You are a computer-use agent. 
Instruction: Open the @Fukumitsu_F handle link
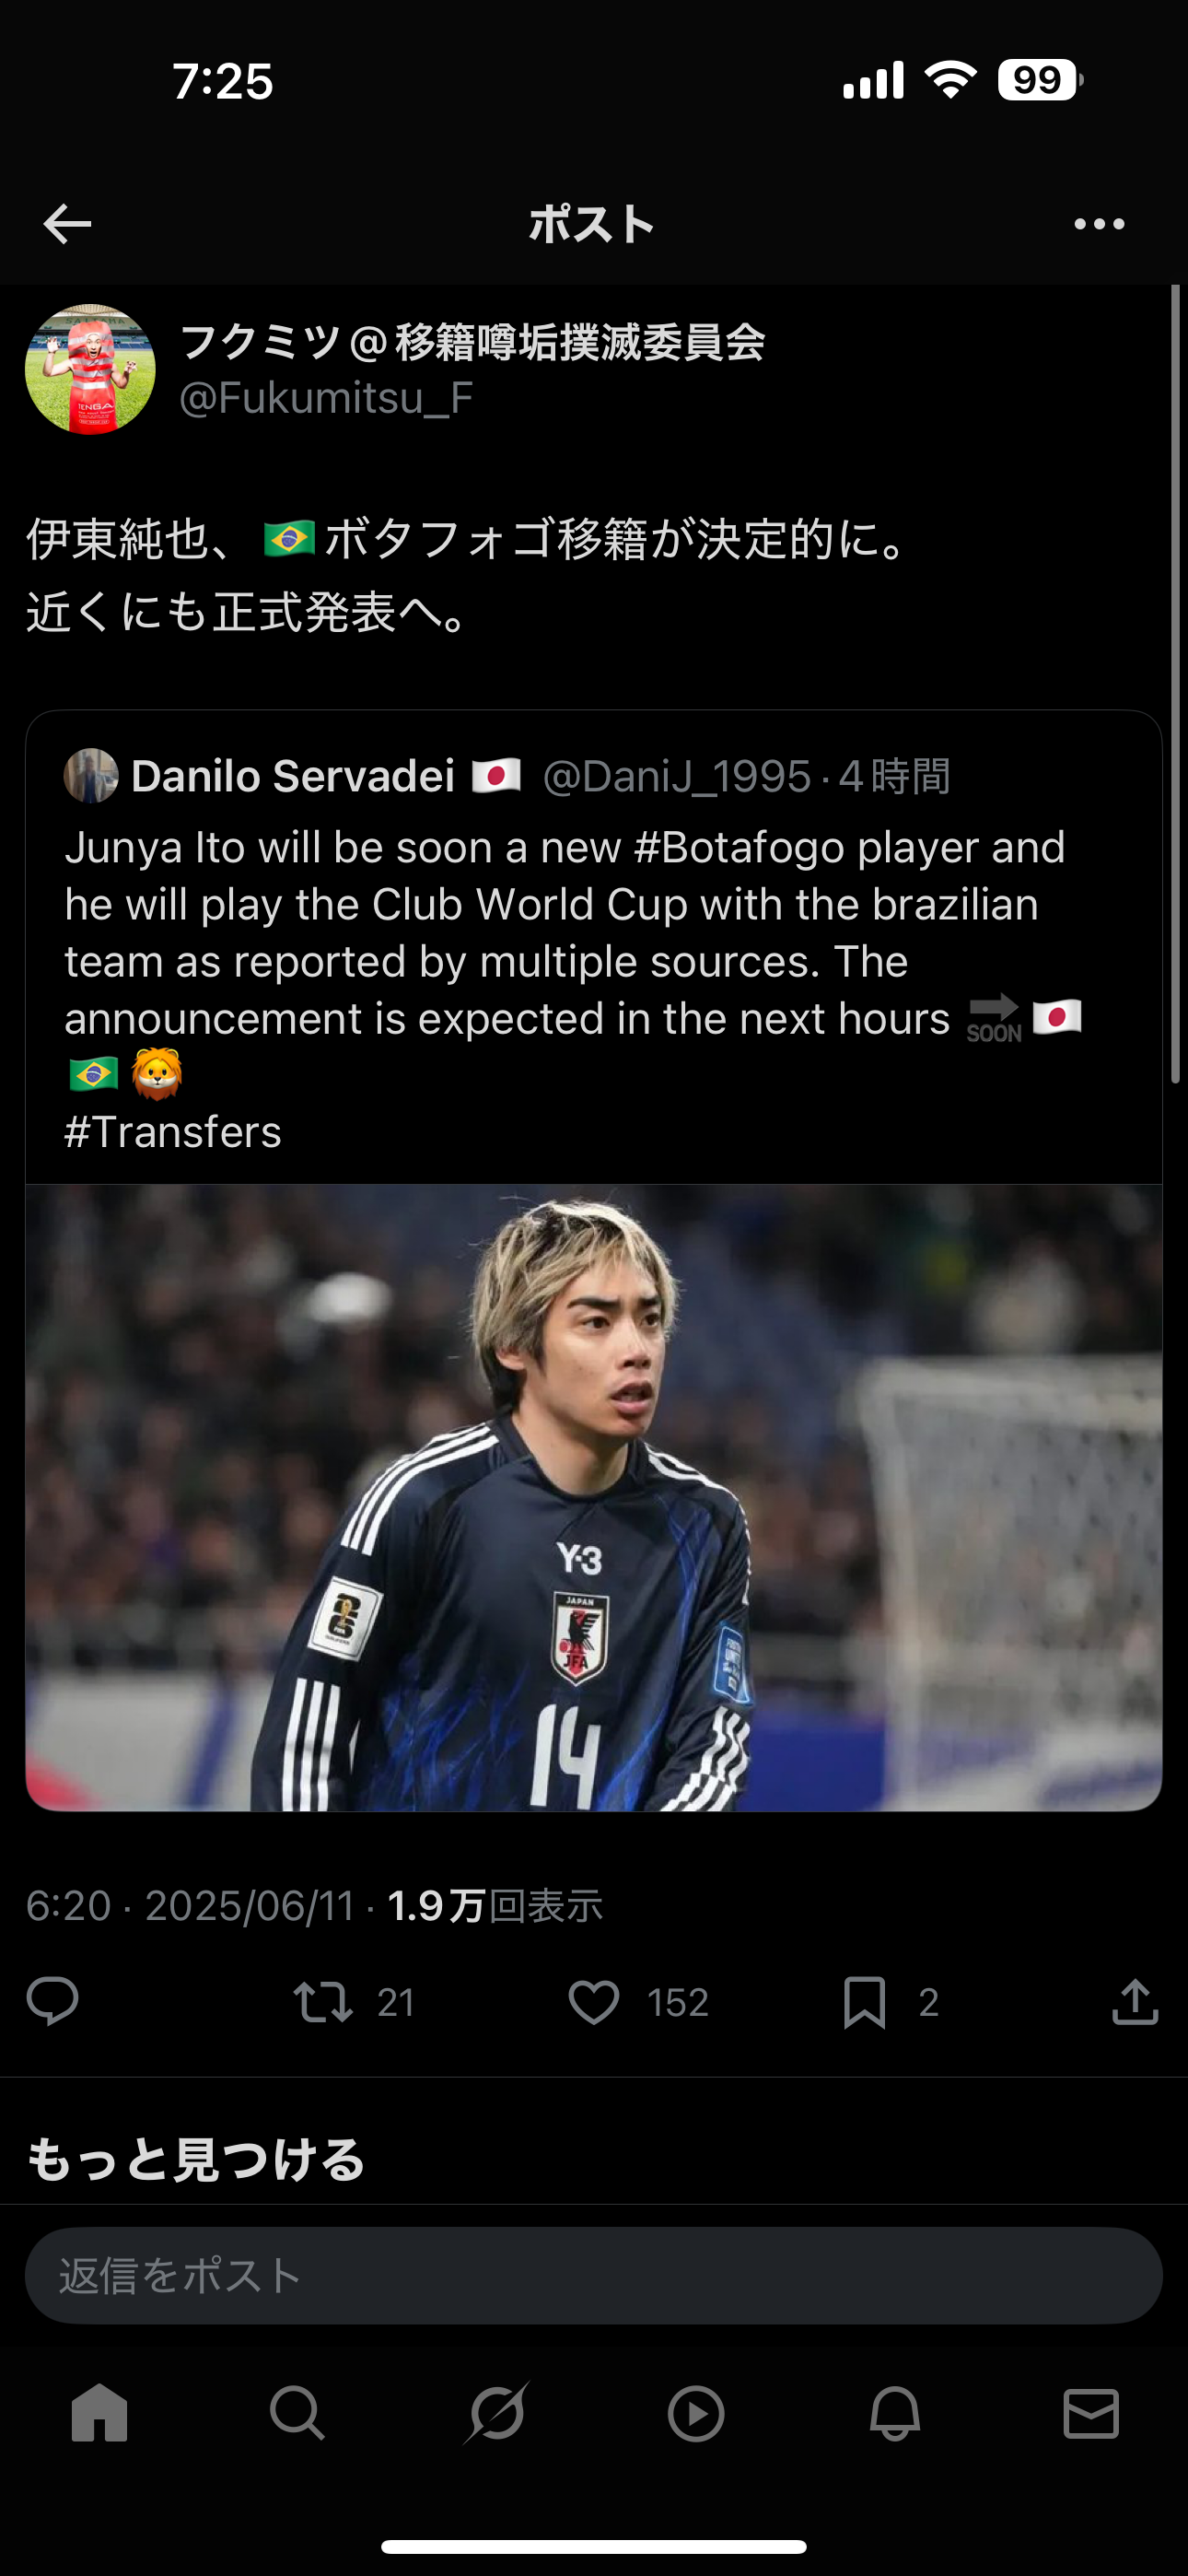(x=326, y=398)
